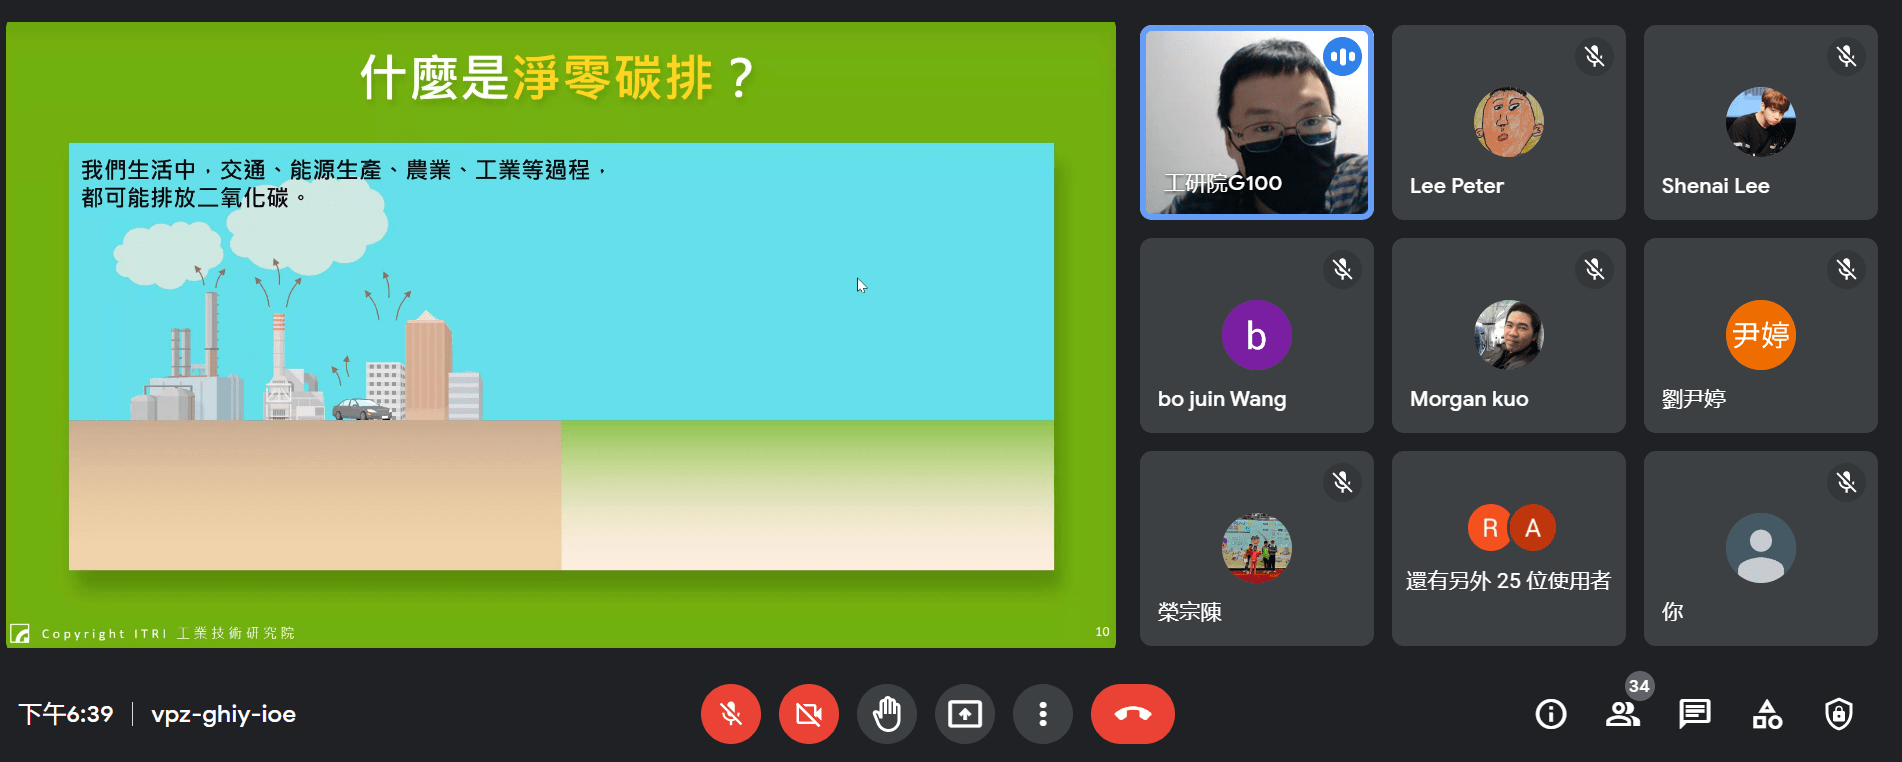This screenshot has width=1902, height=762.
Task: Click Shenai Lee's avatar
Action: click(1761, 122)
